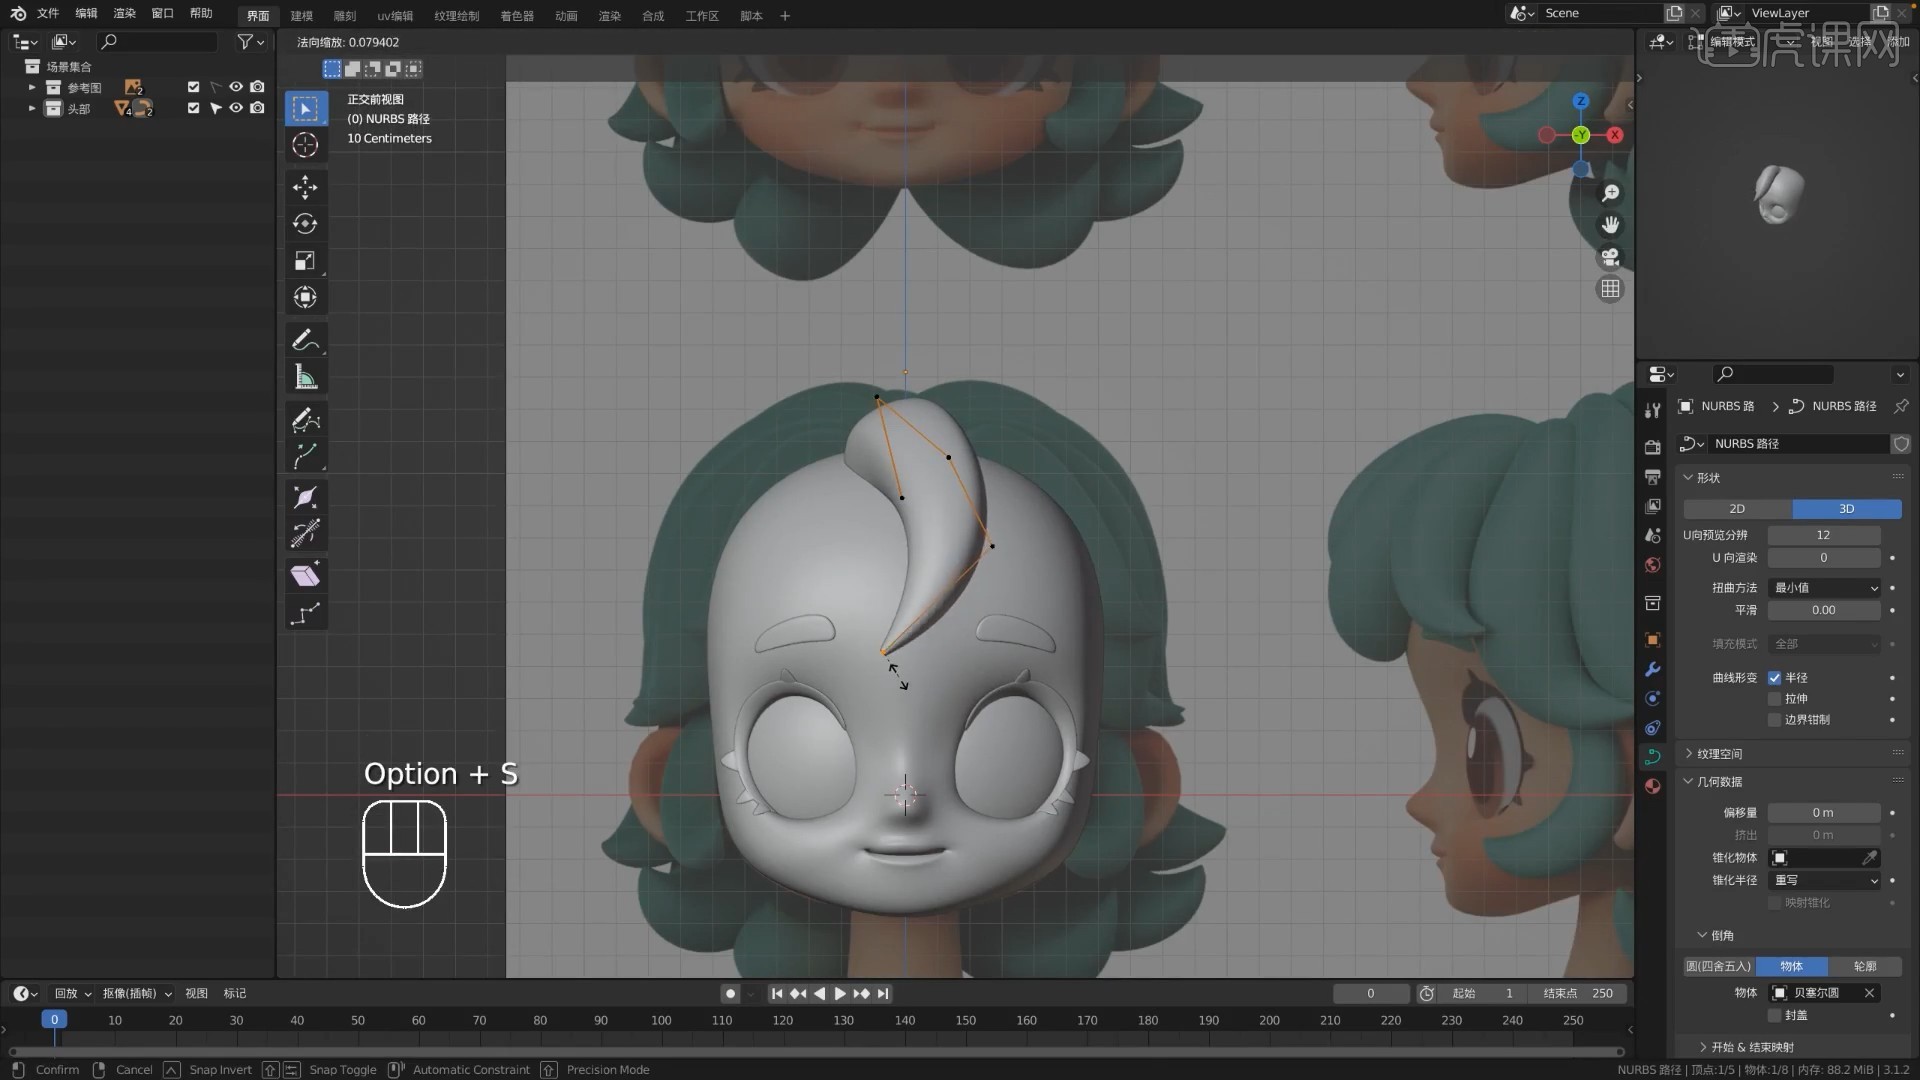Switch to the 雕刻 menu tab
Viewport: 1920px width, 1080px height.
[345, 15]
